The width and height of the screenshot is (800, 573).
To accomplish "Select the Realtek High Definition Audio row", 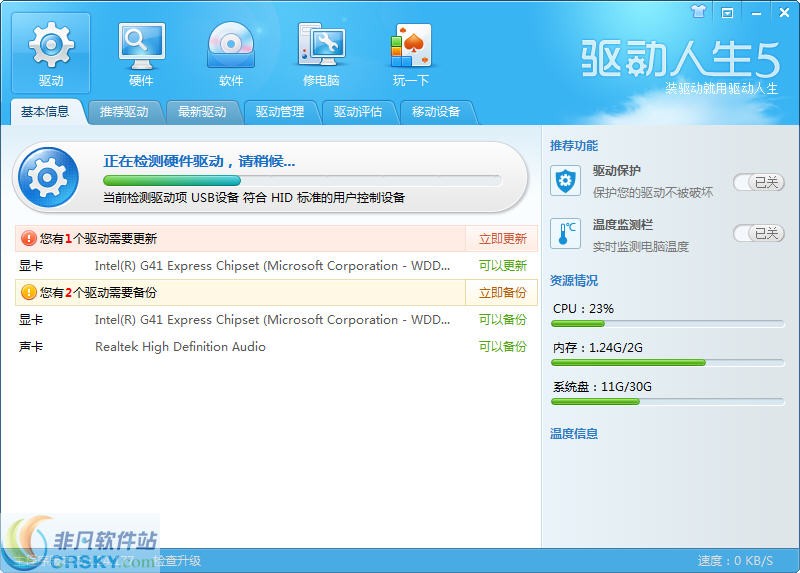I will coord(276,347).
